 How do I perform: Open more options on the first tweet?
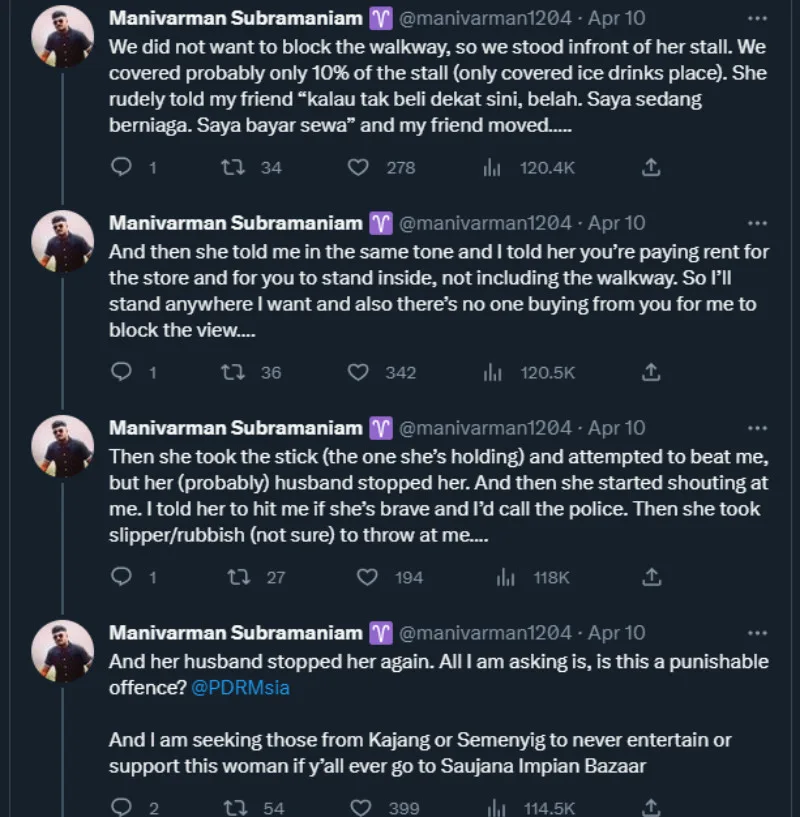pyautogui.click(x=757, y=18)
